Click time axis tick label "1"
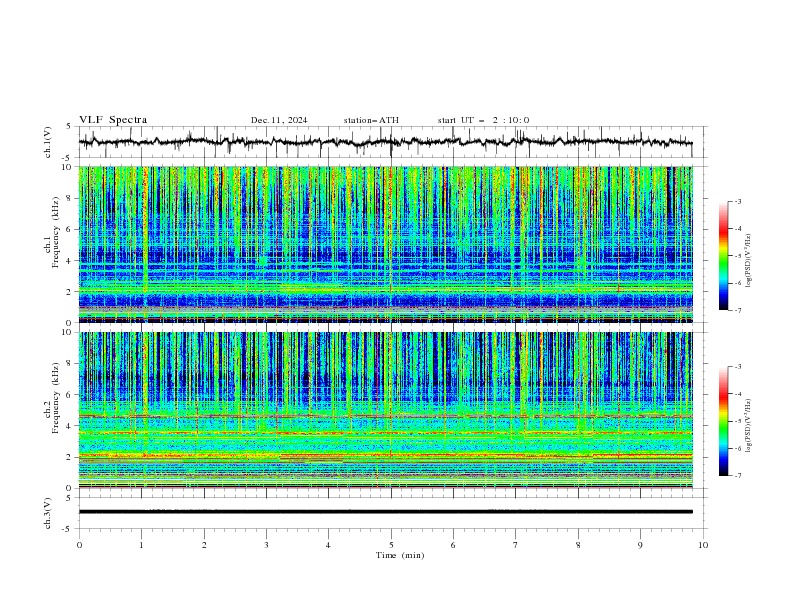 [x=141, y=545]
